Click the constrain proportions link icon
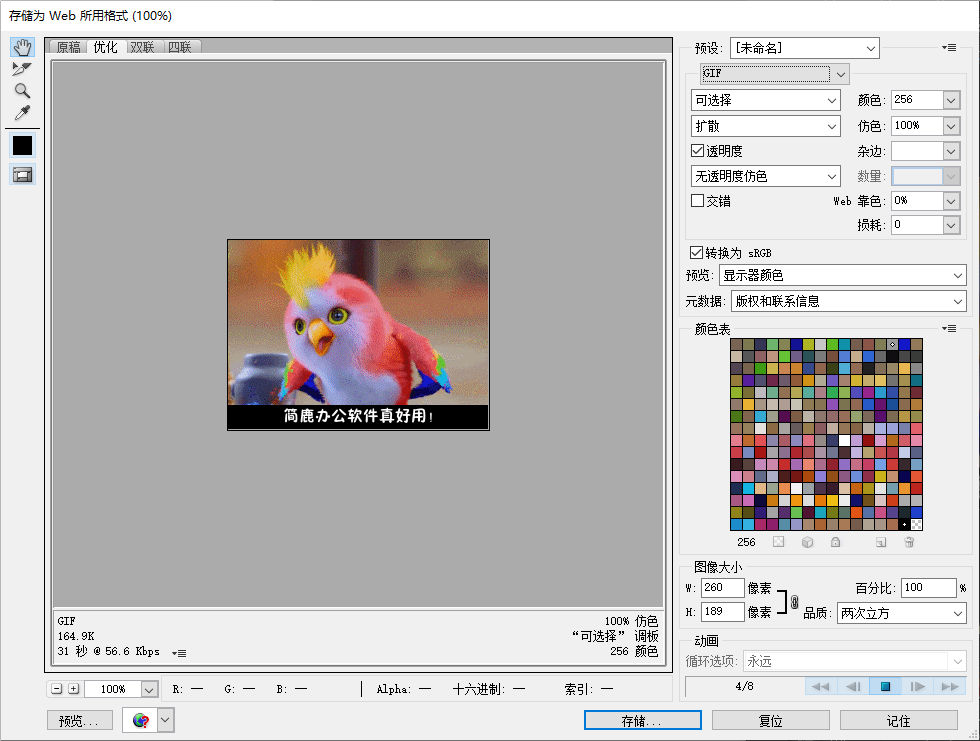This screenshot has width=980, height=741. tap(794, 602)
